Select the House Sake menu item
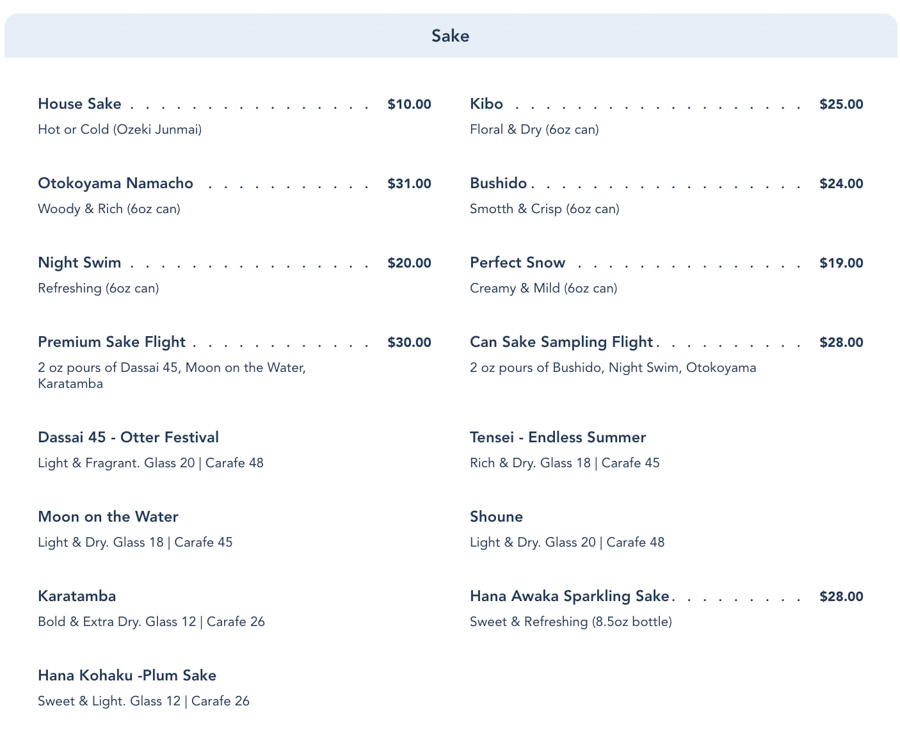 coord(80,104)
